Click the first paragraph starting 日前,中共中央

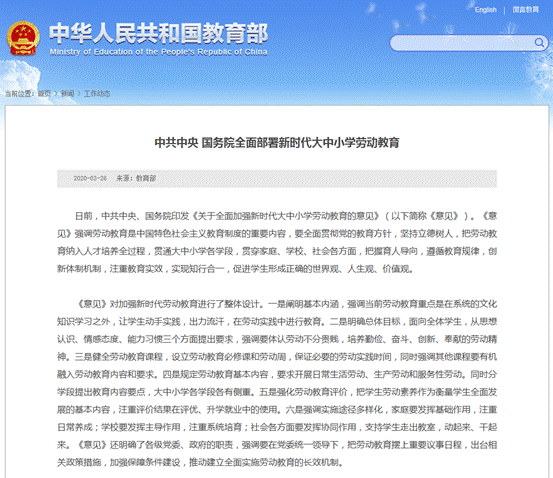pyautogui.click(x=277, y=242)
